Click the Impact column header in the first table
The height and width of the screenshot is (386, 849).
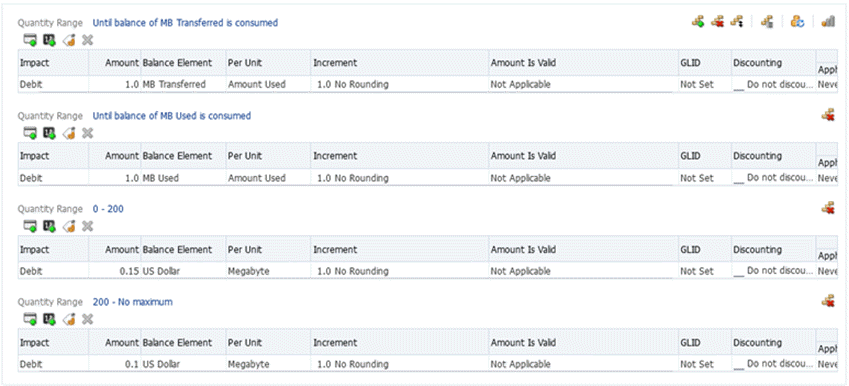(x=53, y=63)
